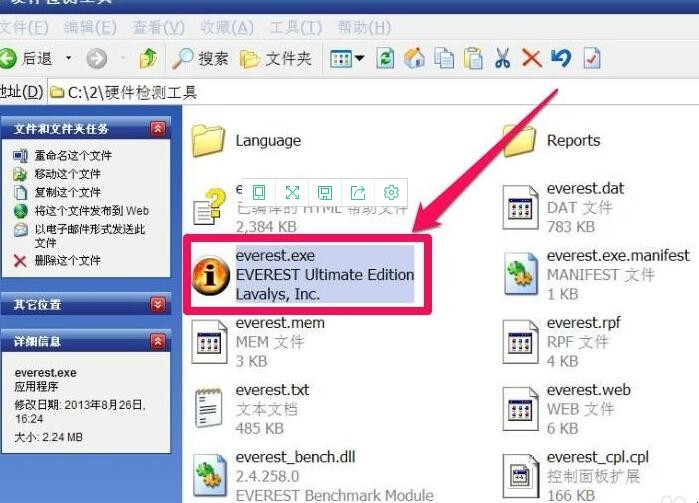Viewport: 699px width, 503px height.
Task: Open the 工具(T) menu
Action: [296, 27]
